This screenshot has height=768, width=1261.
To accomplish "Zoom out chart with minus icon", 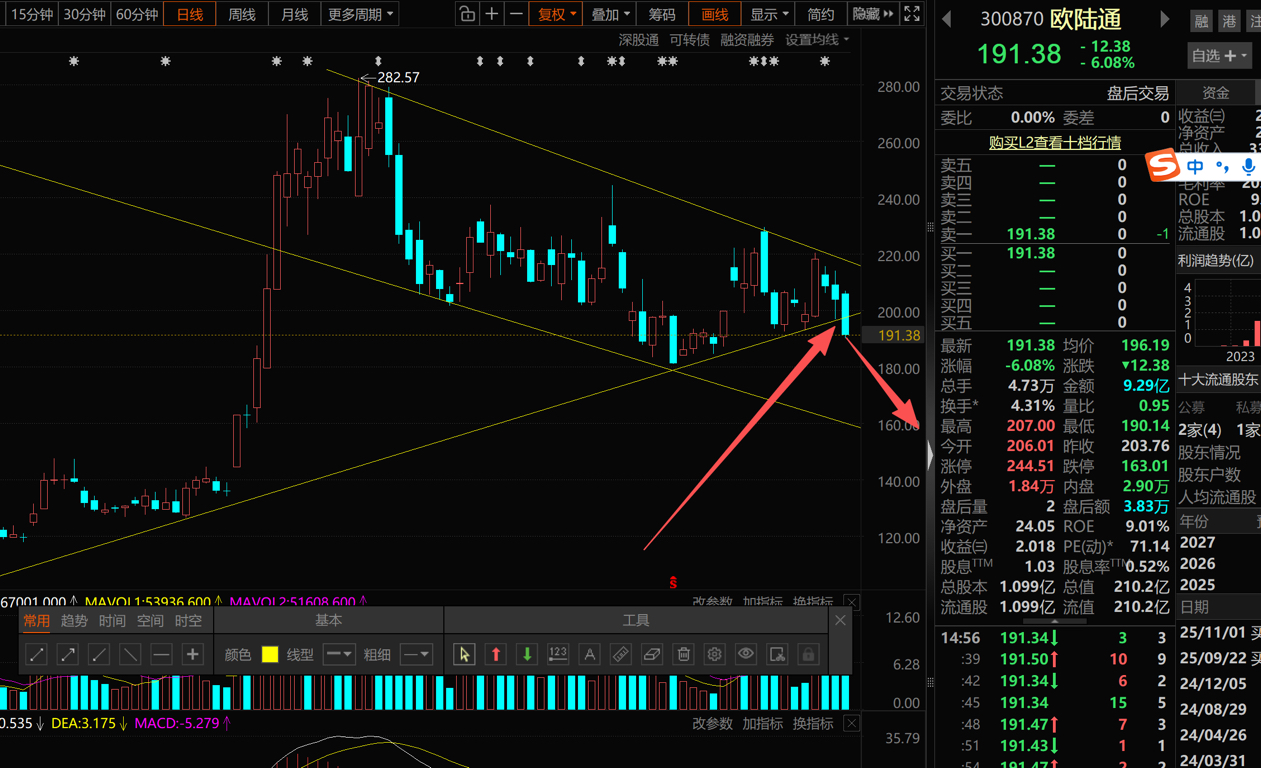I will pyautogui.click(x=516, y=14).
